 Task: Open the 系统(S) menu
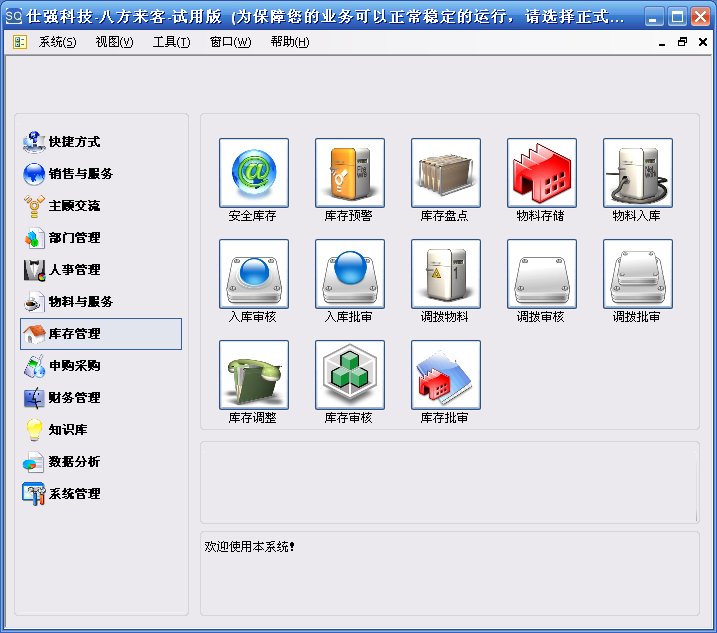point(57,42)
